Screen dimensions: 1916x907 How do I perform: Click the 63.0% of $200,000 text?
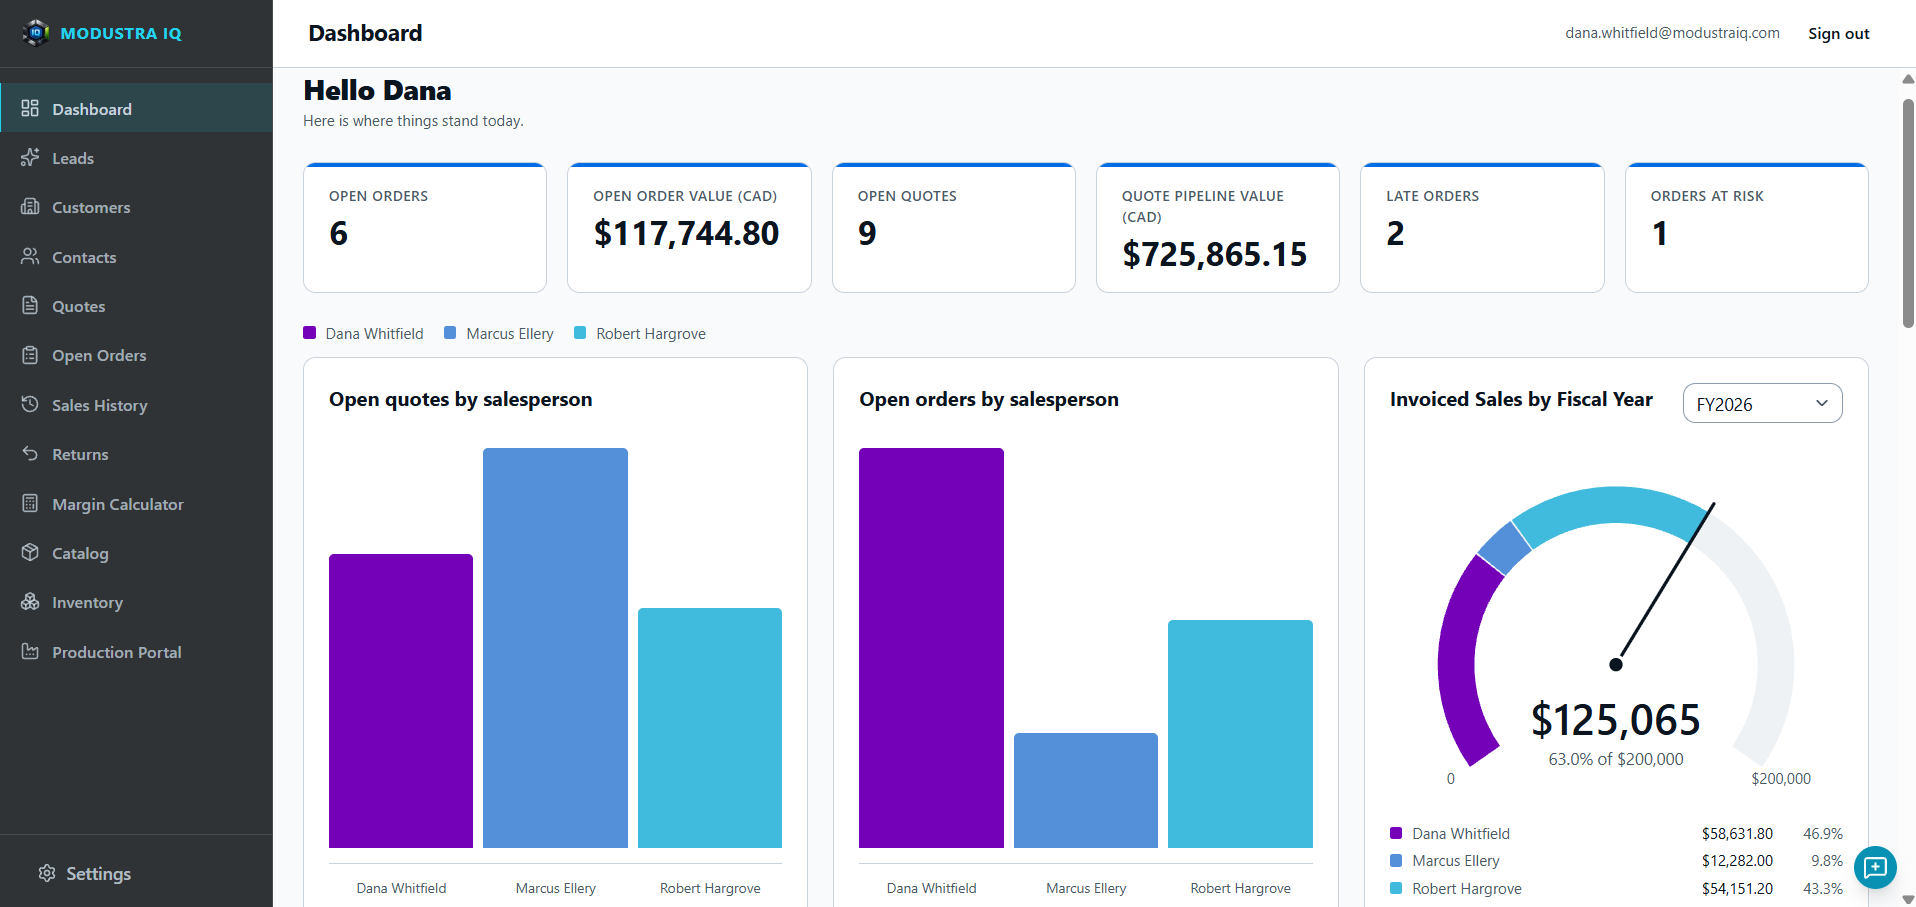[1615, 759]
